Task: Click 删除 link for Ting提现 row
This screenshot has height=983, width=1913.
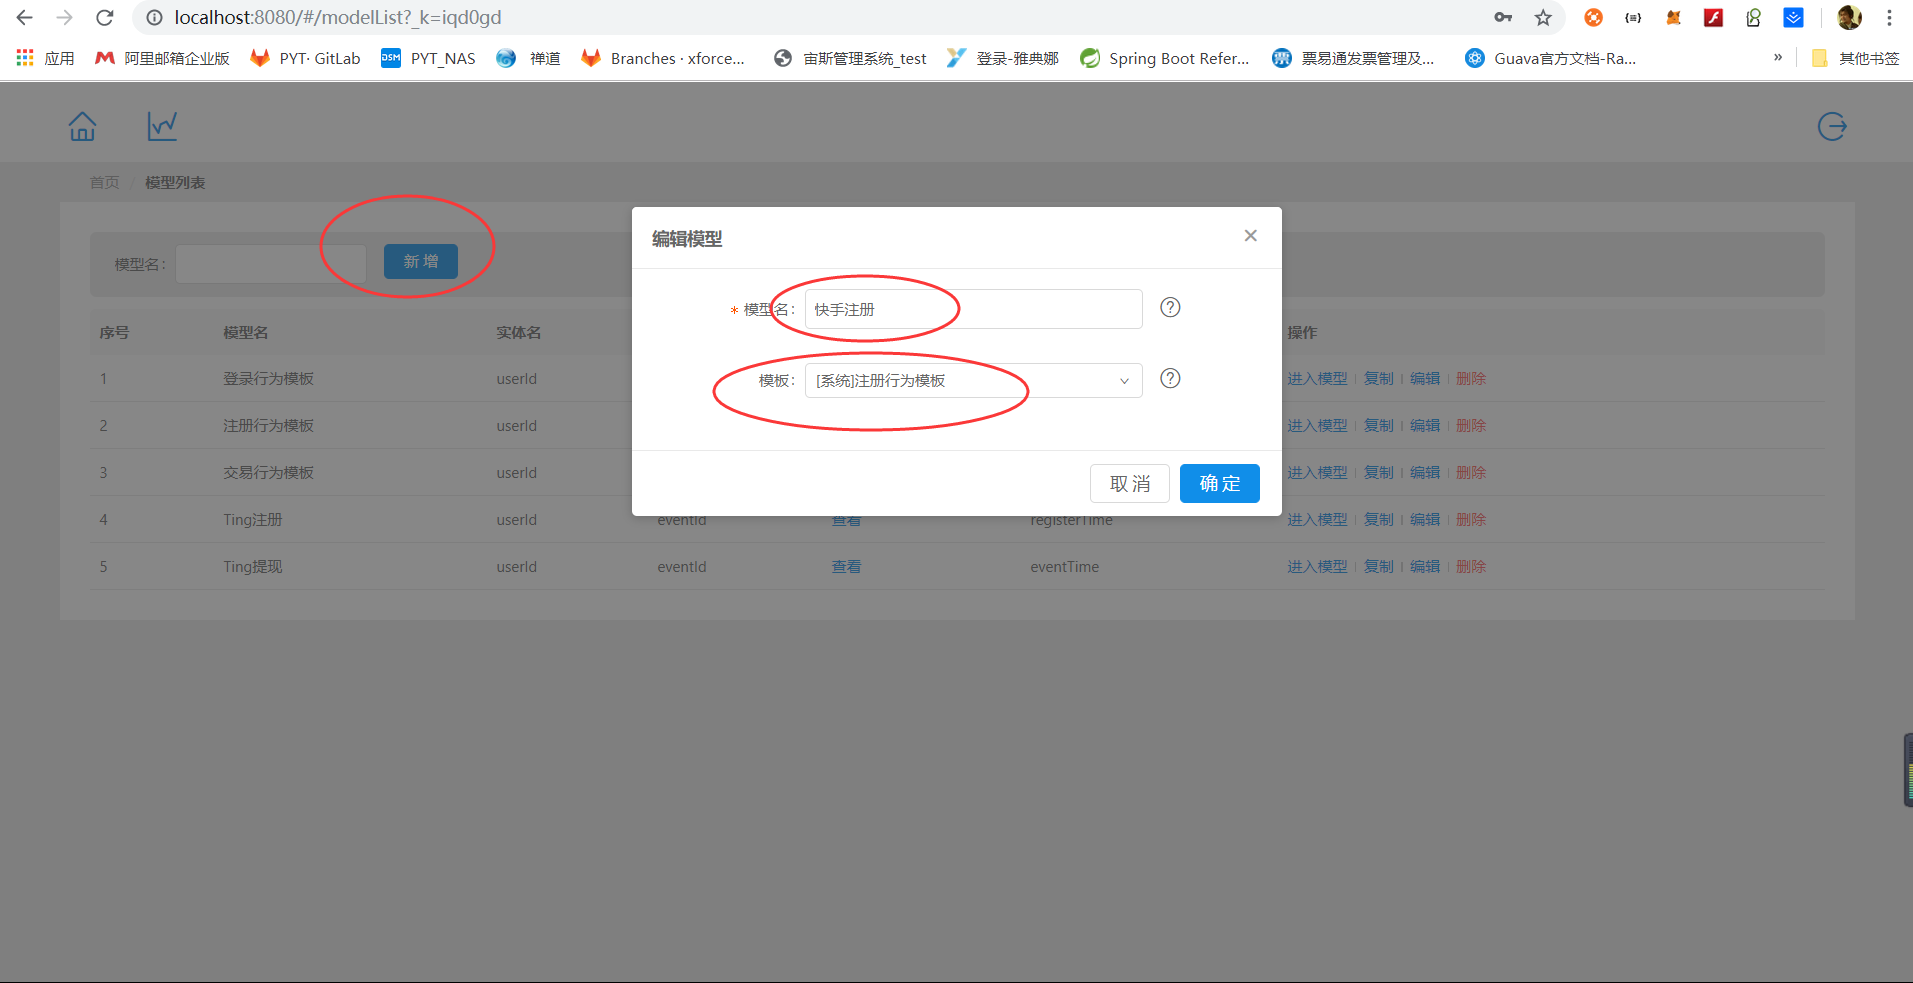Action: [x=1470, y=567]
